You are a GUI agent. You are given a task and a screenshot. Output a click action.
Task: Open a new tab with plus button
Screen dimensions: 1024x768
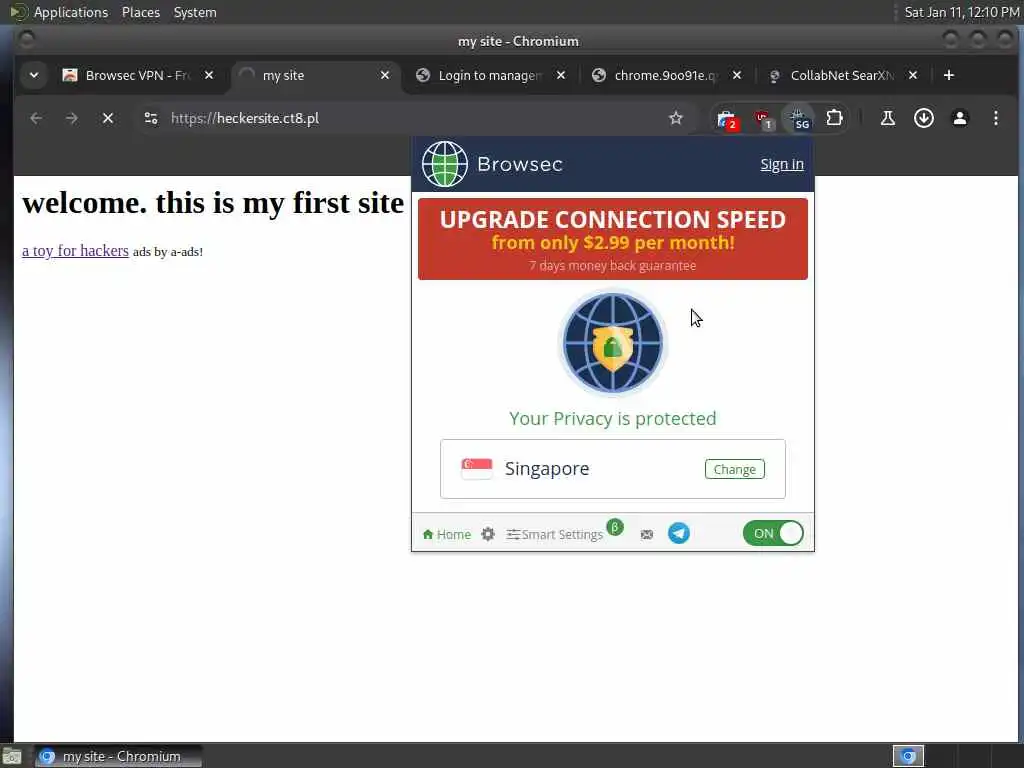(949, 75)
